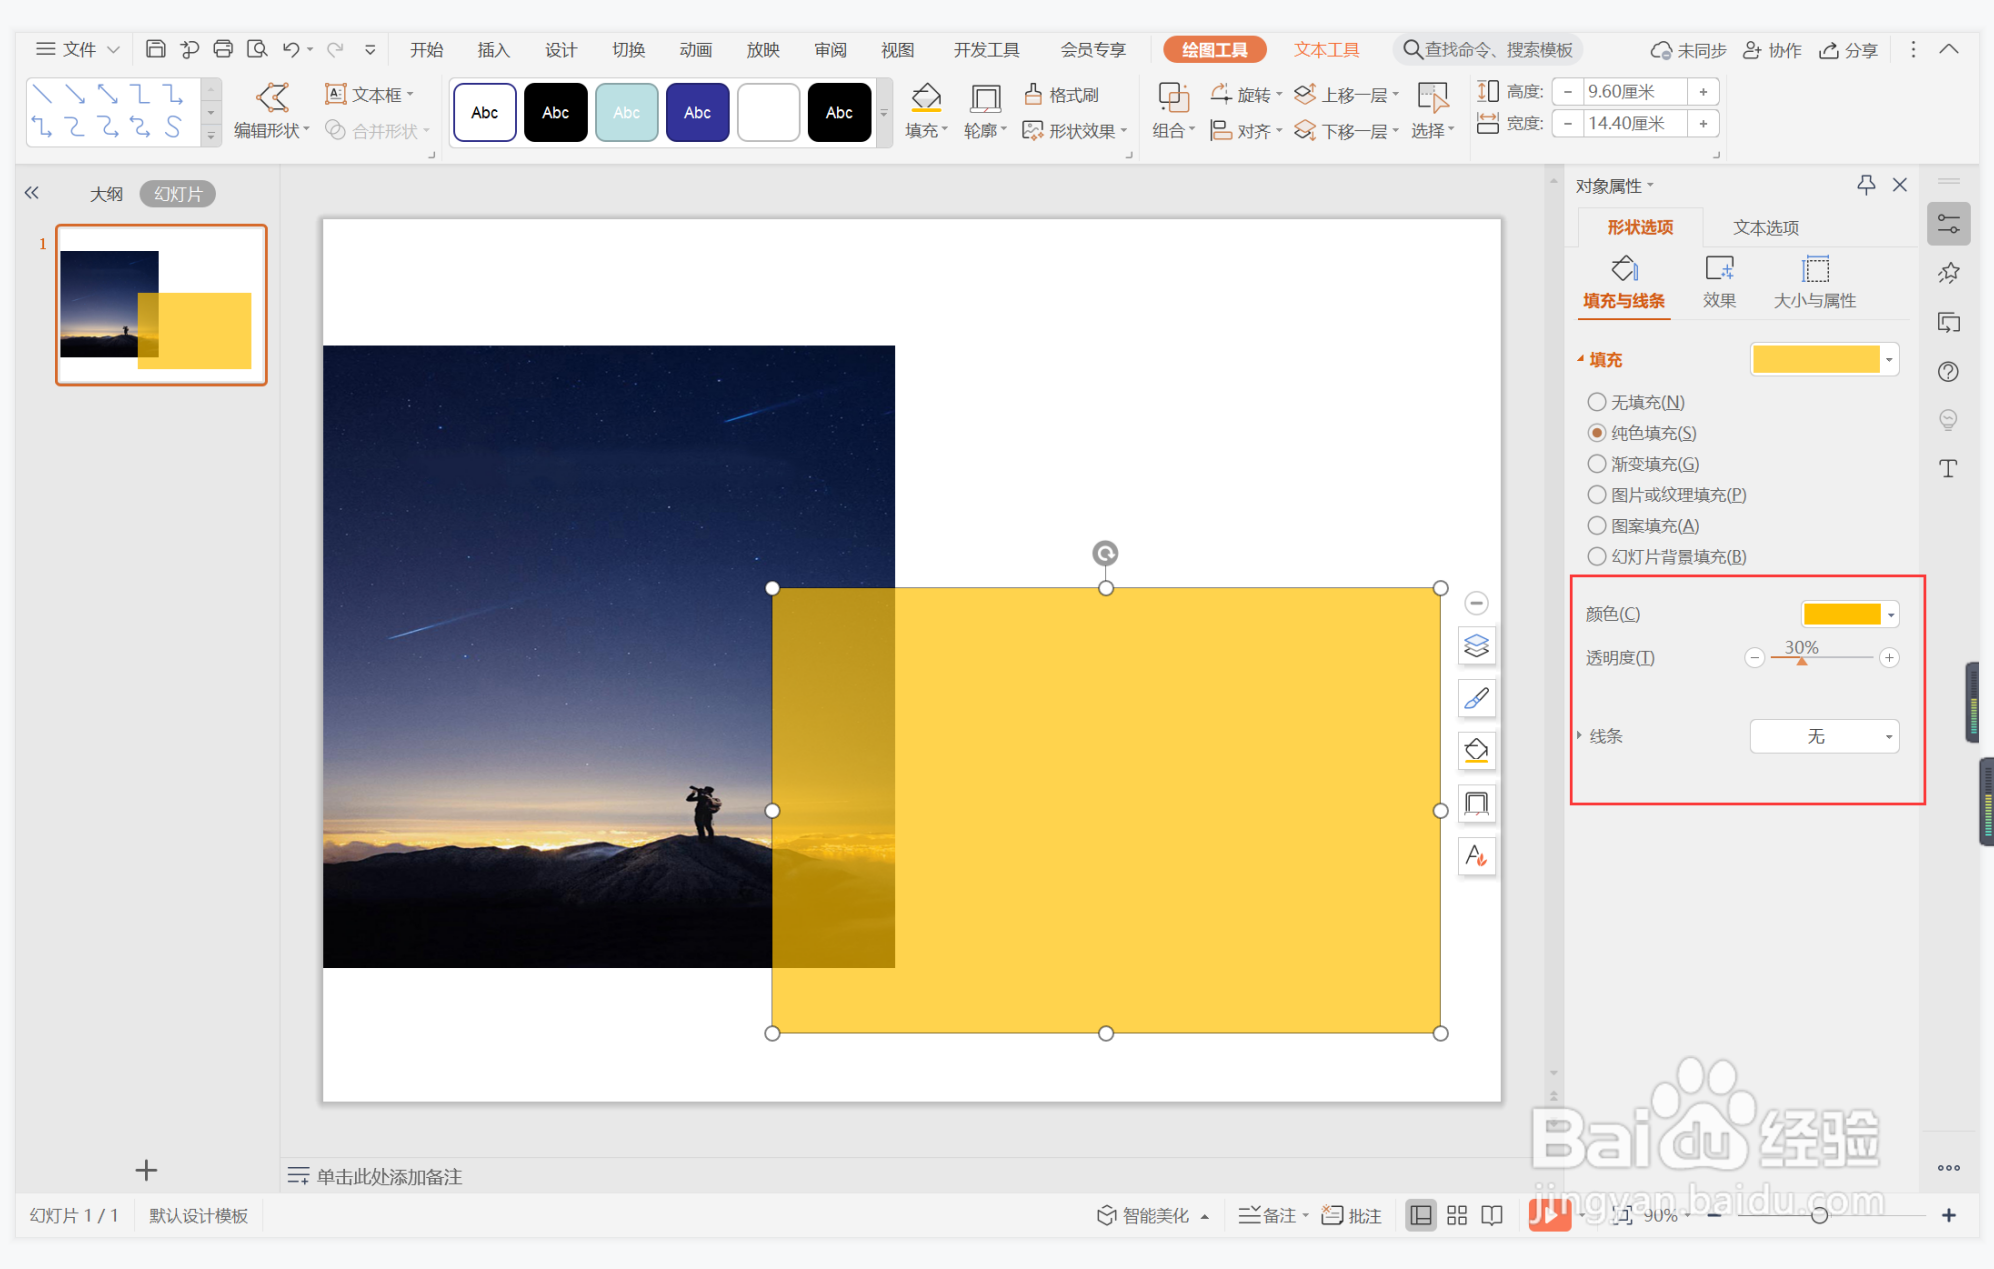
Task: Click the notes area to add notes
Action: tap(390, 1177)
